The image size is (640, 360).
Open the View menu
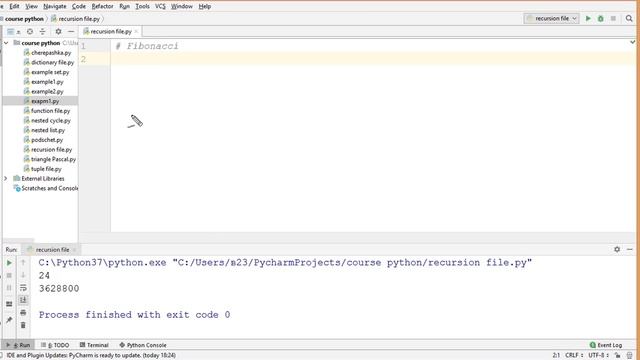tap(31, 6)
